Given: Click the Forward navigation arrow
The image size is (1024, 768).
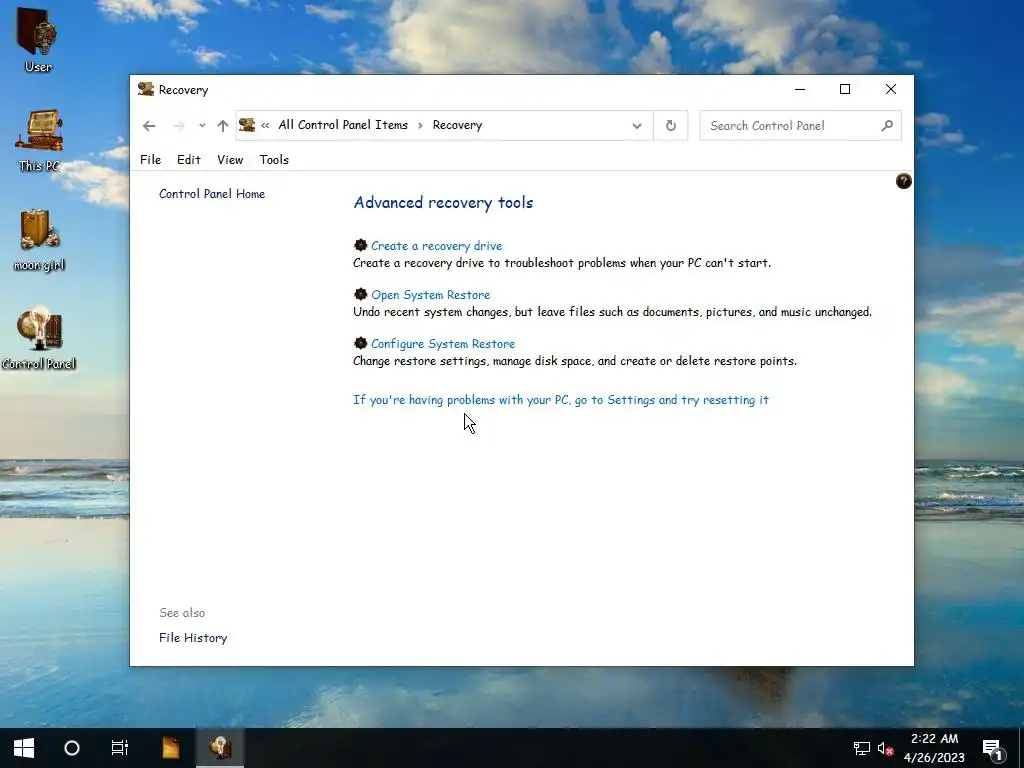Looking at the screenshot, I should [178, 125].
